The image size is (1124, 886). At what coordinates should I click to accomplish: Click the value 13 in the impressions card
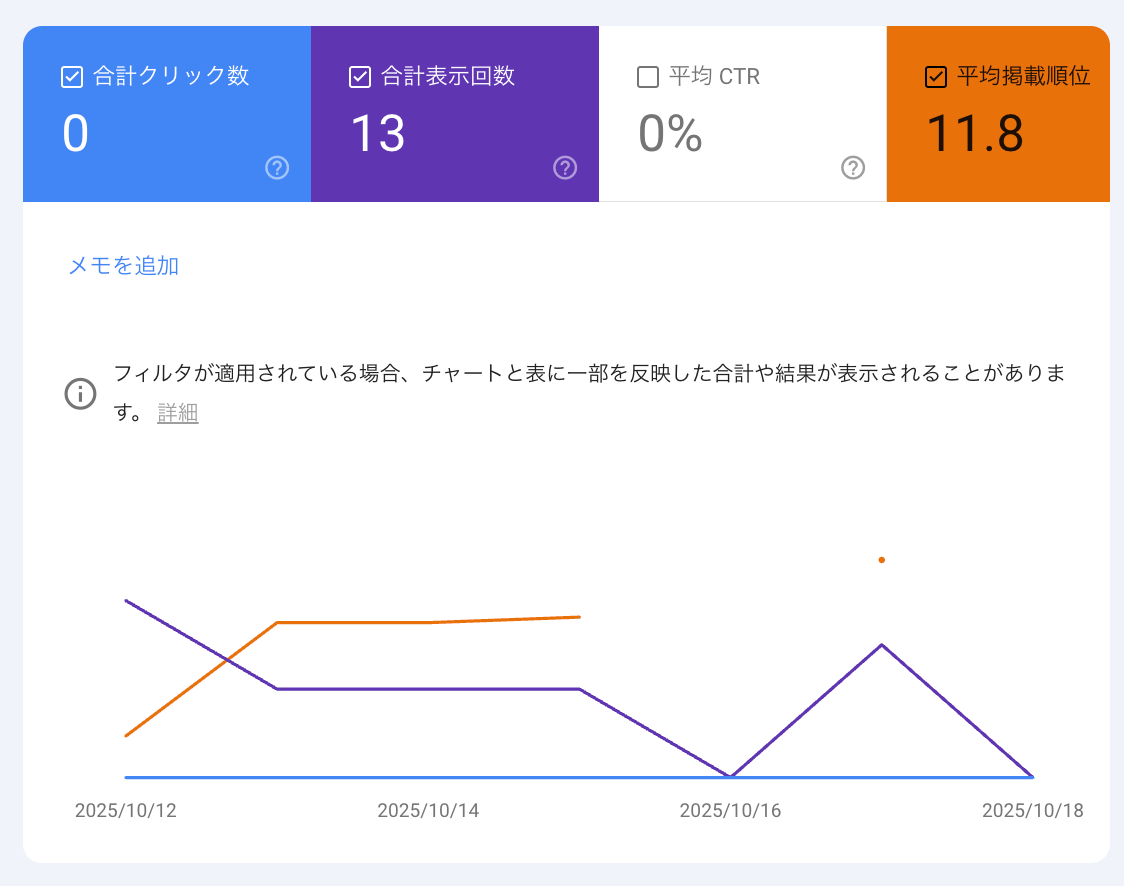(x=377, y=134)
